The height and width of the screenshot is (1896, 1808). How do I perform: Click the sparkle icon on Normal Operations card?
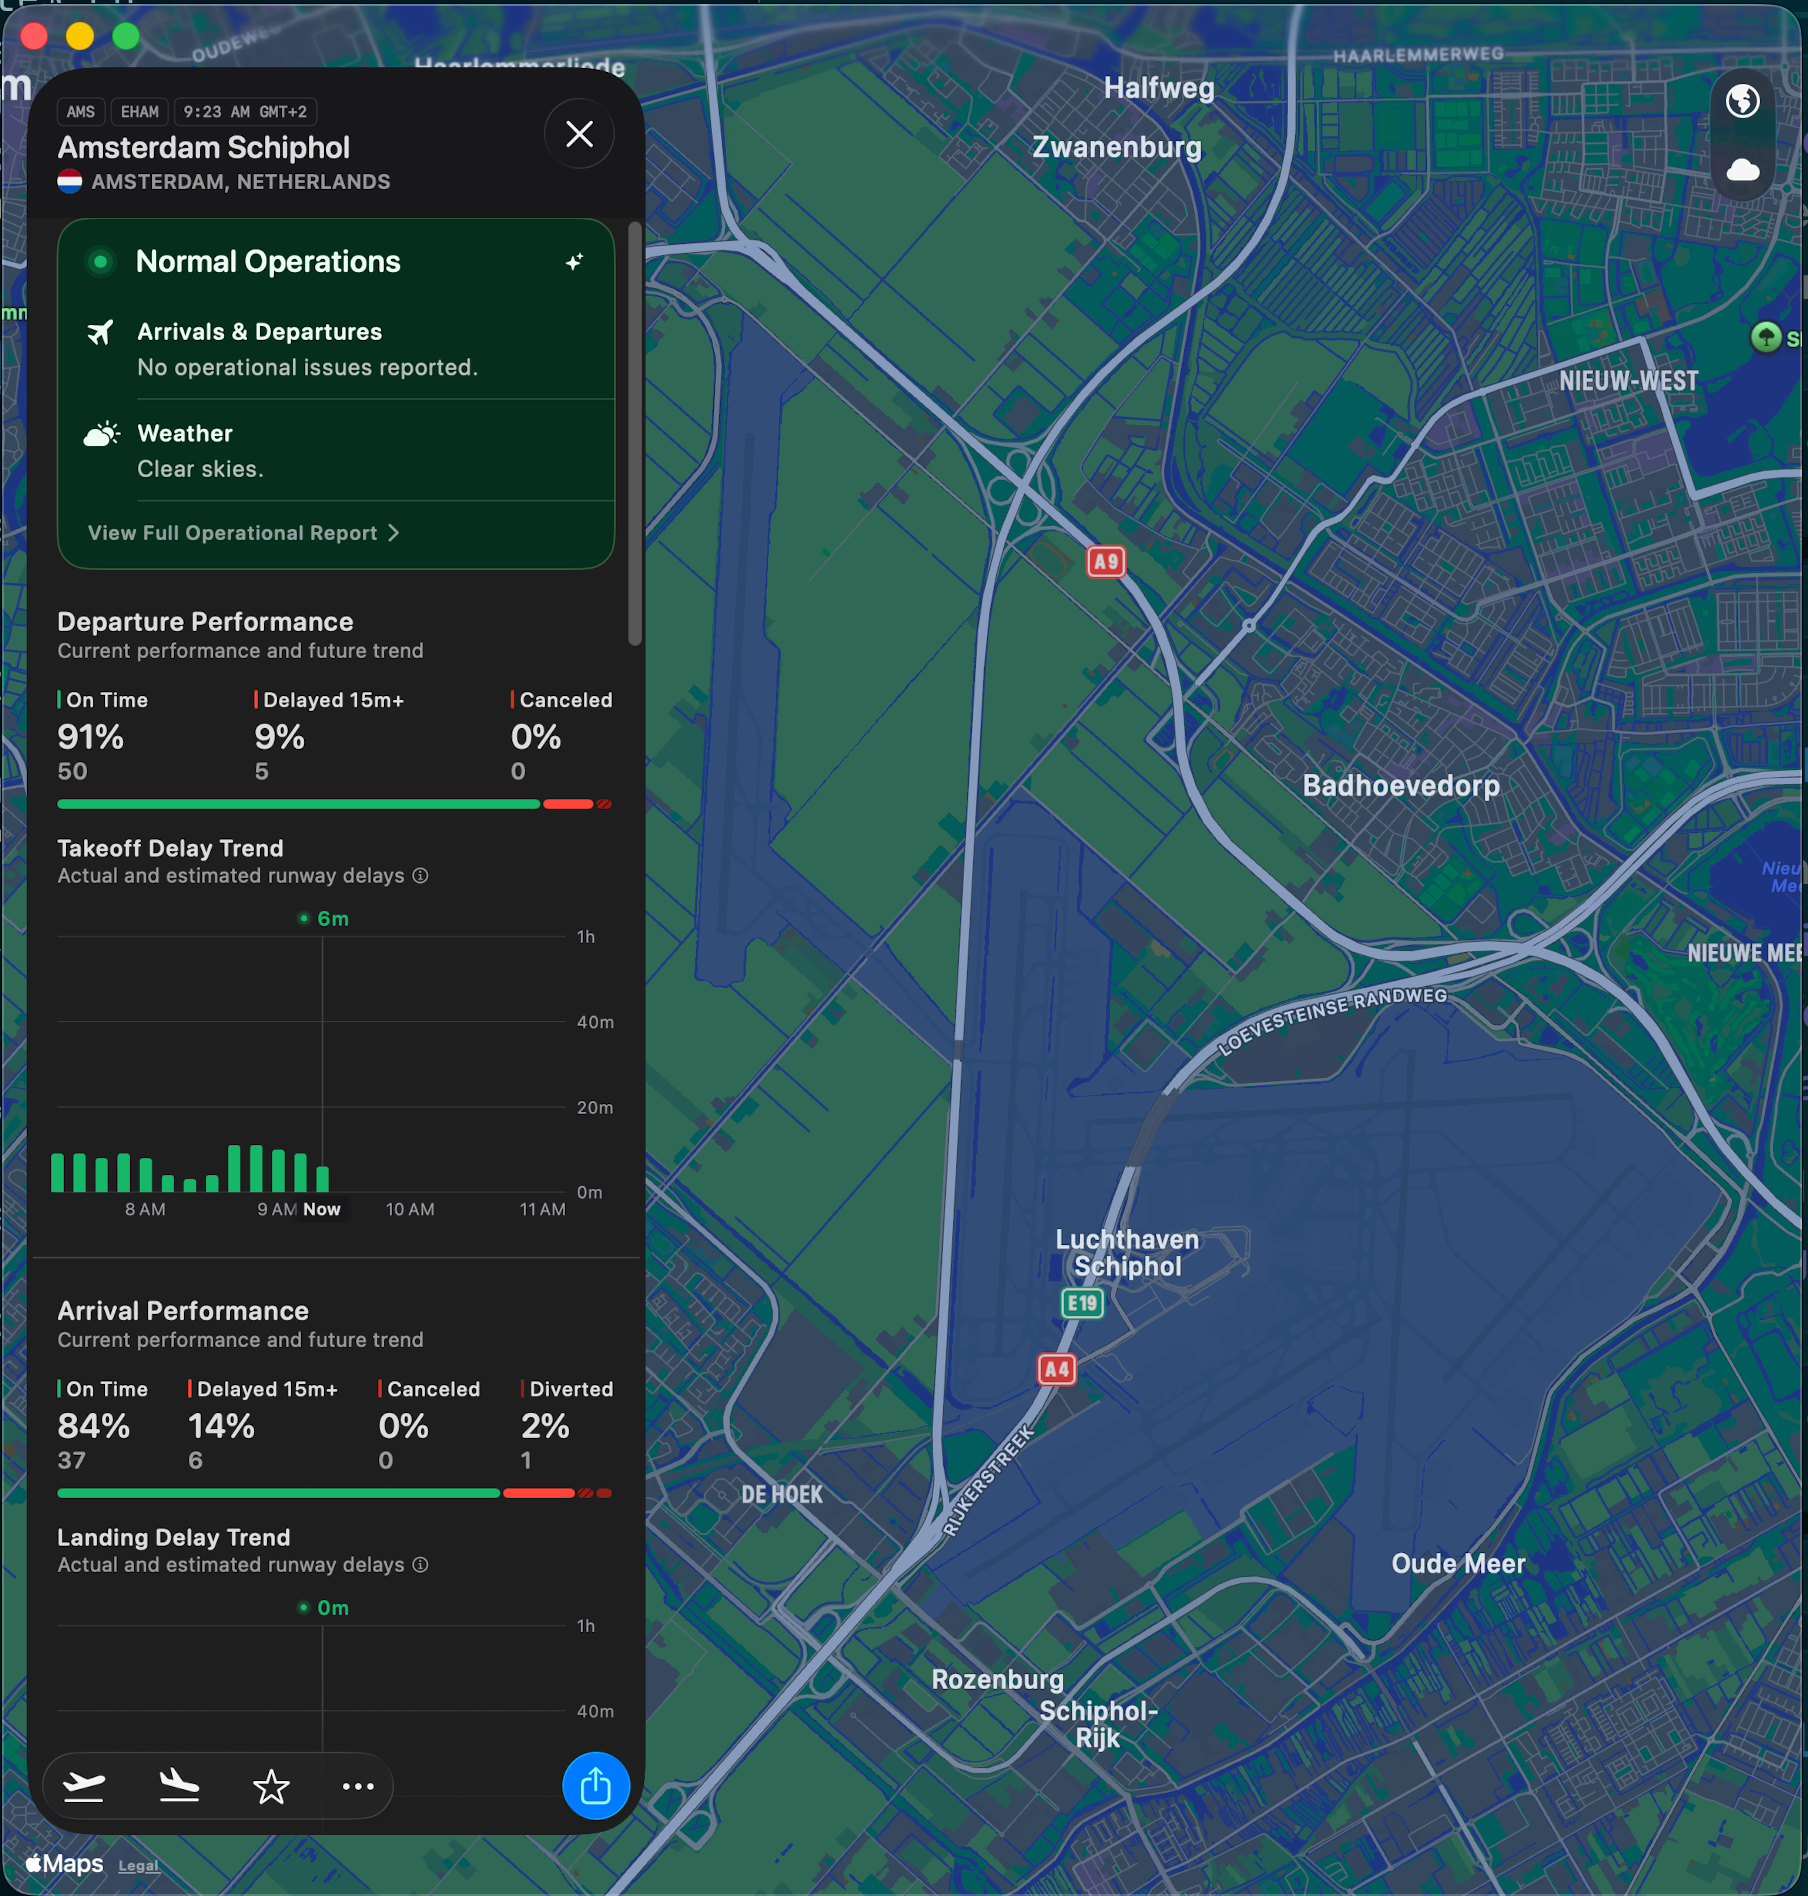[575, 262]
